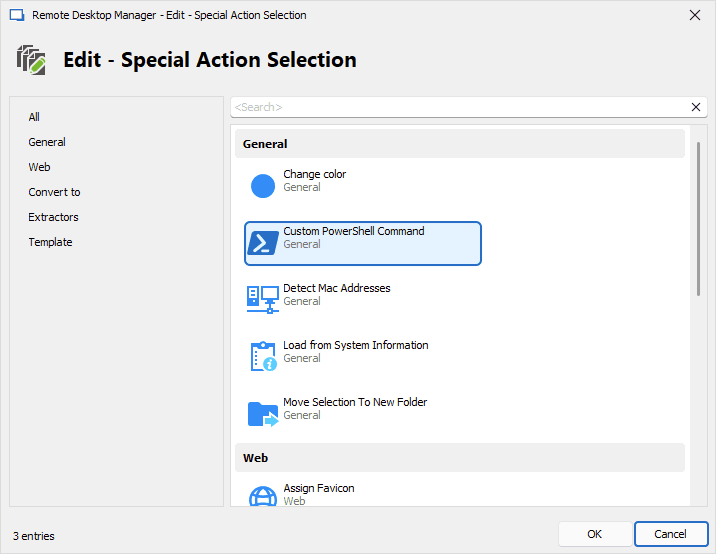Open the Convert to category

55,192
